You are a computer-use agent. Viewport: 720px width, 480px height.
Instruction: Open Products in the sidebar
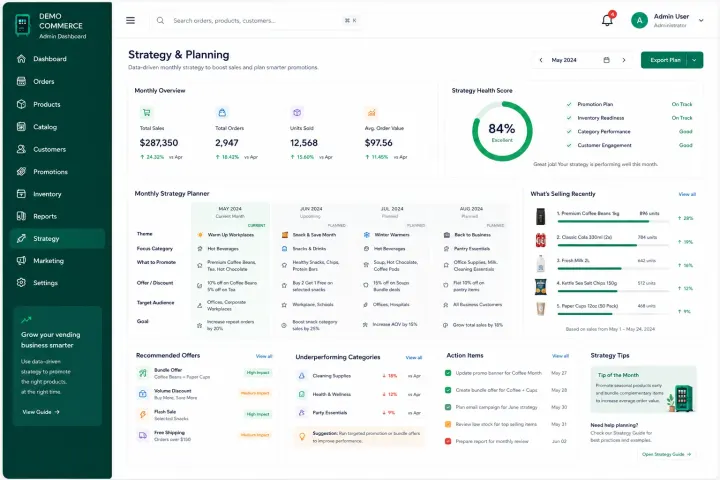[57, 104]
